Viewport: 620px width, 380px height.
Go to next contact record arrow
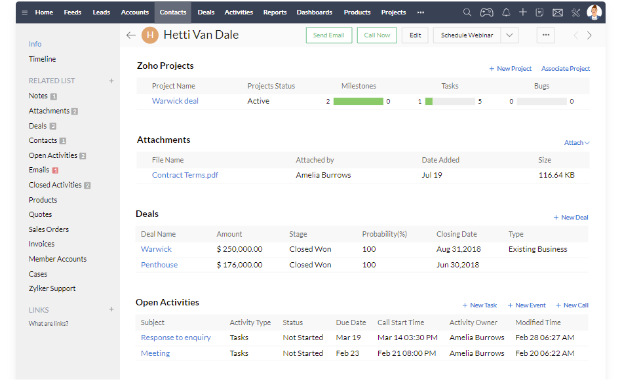tap(589, 35)
